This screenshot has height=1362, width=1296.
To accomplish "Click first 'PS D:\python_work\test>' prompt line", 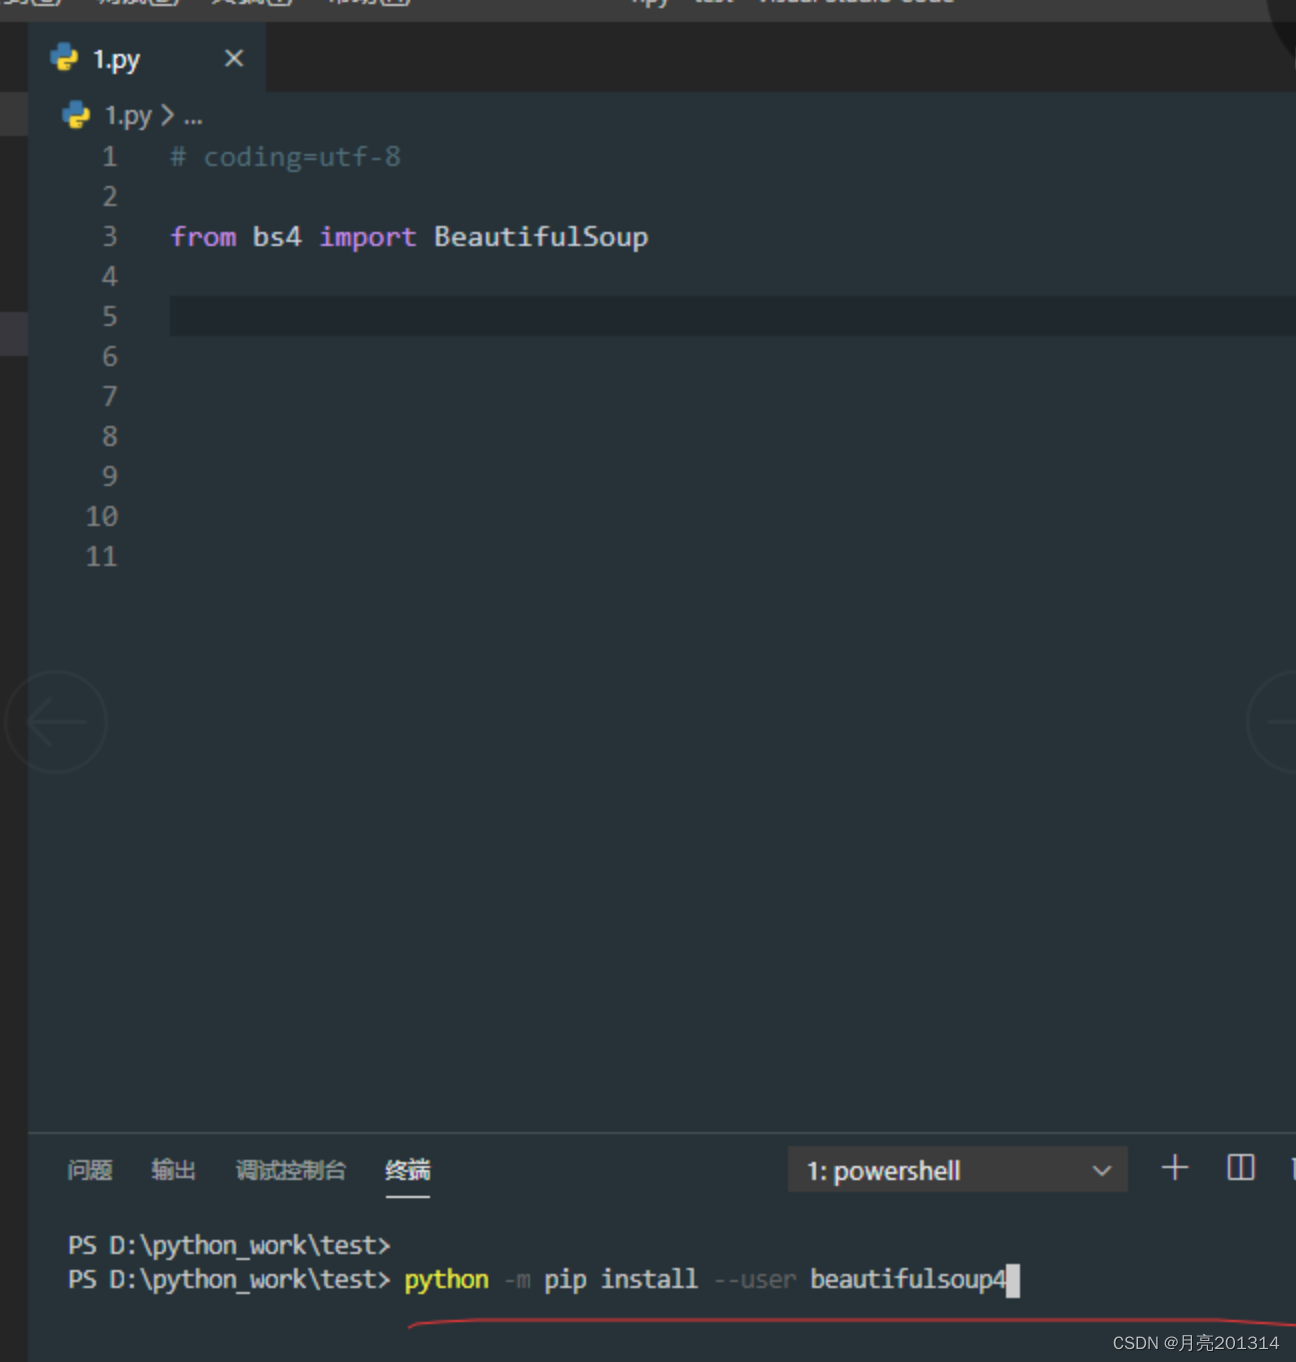I will coord(229,1246).
